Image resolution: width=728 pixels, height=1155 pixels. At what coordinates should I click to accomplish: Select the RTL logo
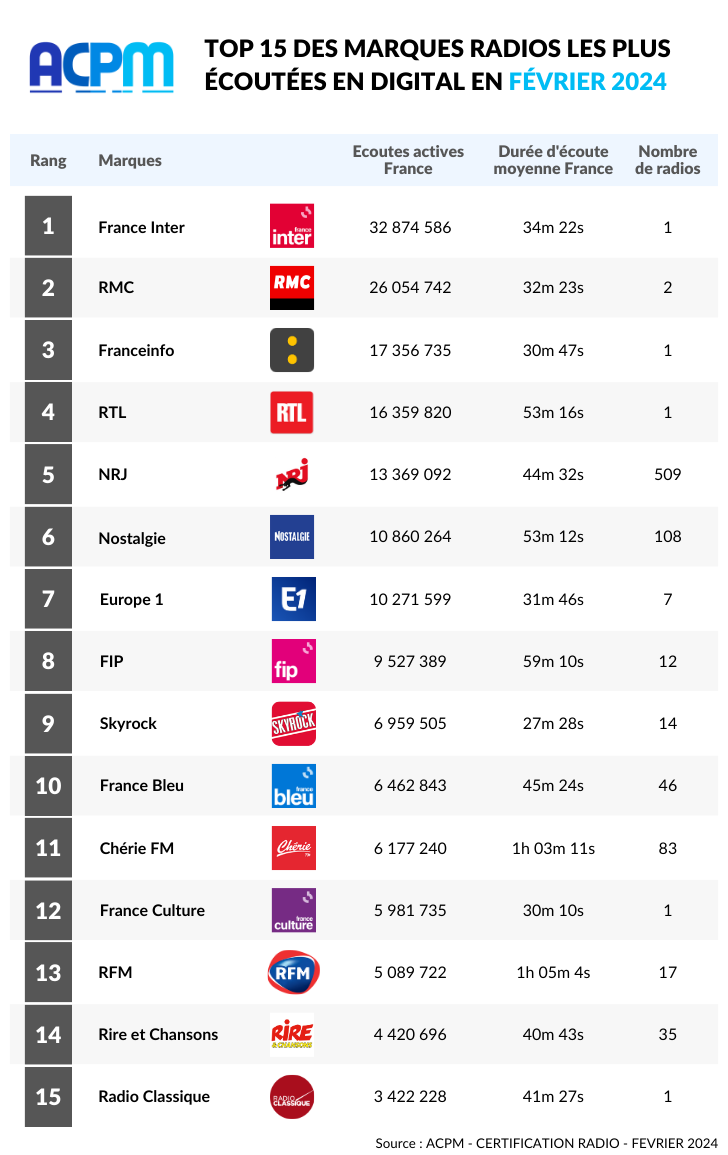tap(292, 412)
